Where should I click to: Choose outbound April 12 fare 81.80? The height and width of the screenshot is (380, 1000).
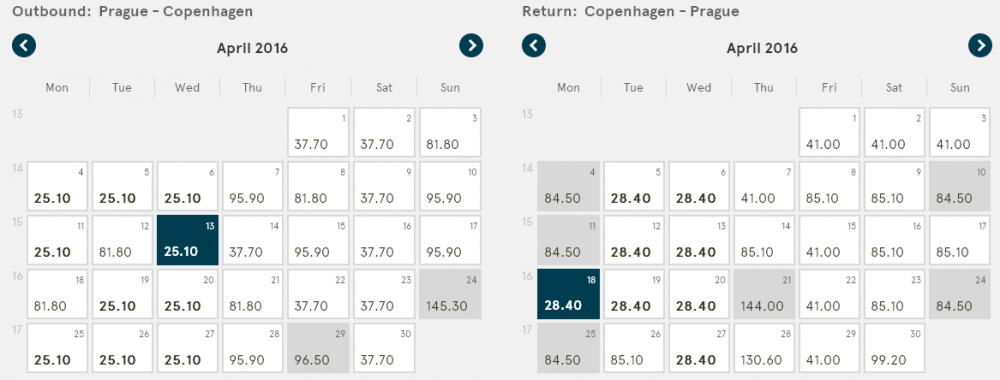click(x=122, y=240)
